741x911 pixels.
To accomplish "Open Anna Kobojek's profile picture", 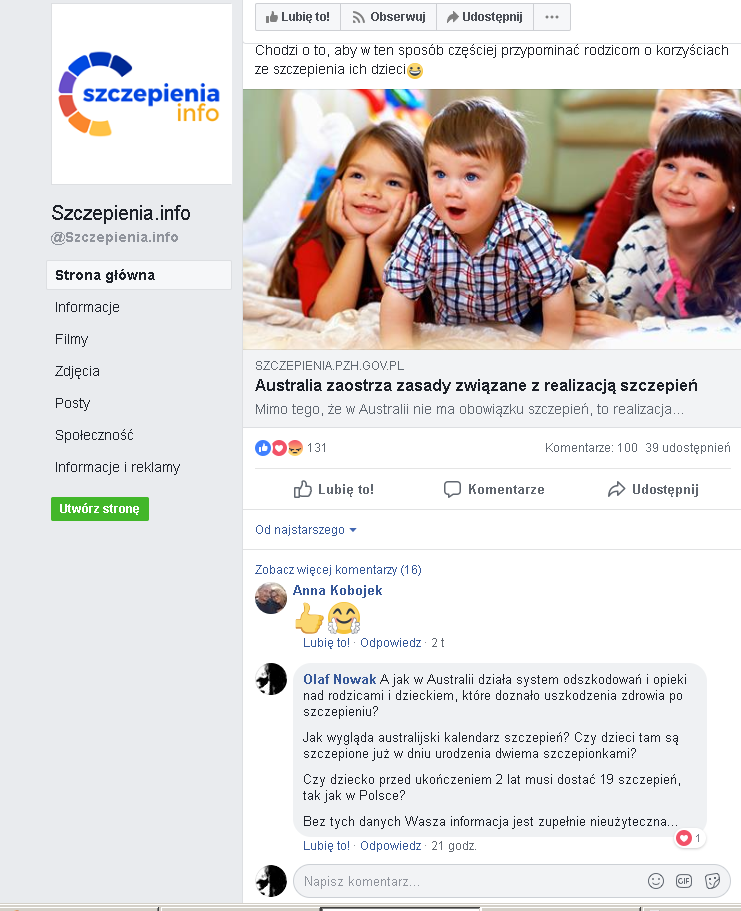I will coord(271,597).
